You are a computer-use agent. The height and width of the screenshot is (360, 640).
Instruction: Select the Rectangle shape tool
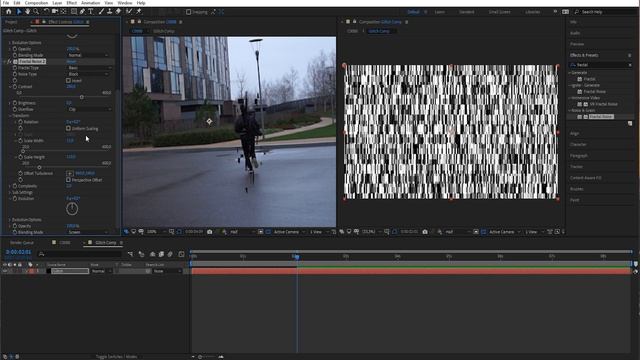[x=74, y=11]
